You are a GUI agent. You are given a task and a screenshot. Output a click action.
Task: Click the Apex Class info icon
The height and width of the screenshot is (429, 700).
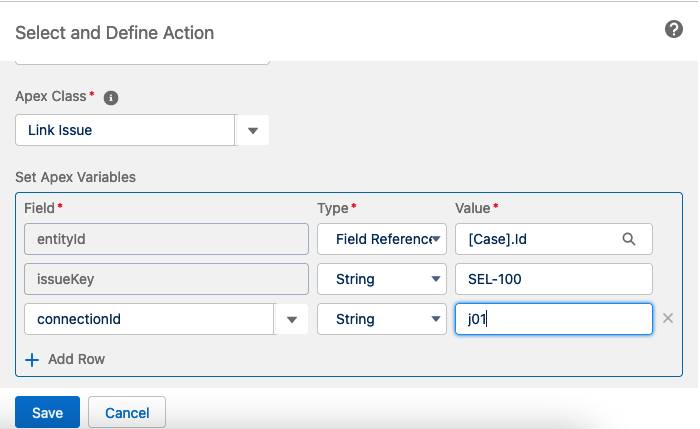[111, 98]
